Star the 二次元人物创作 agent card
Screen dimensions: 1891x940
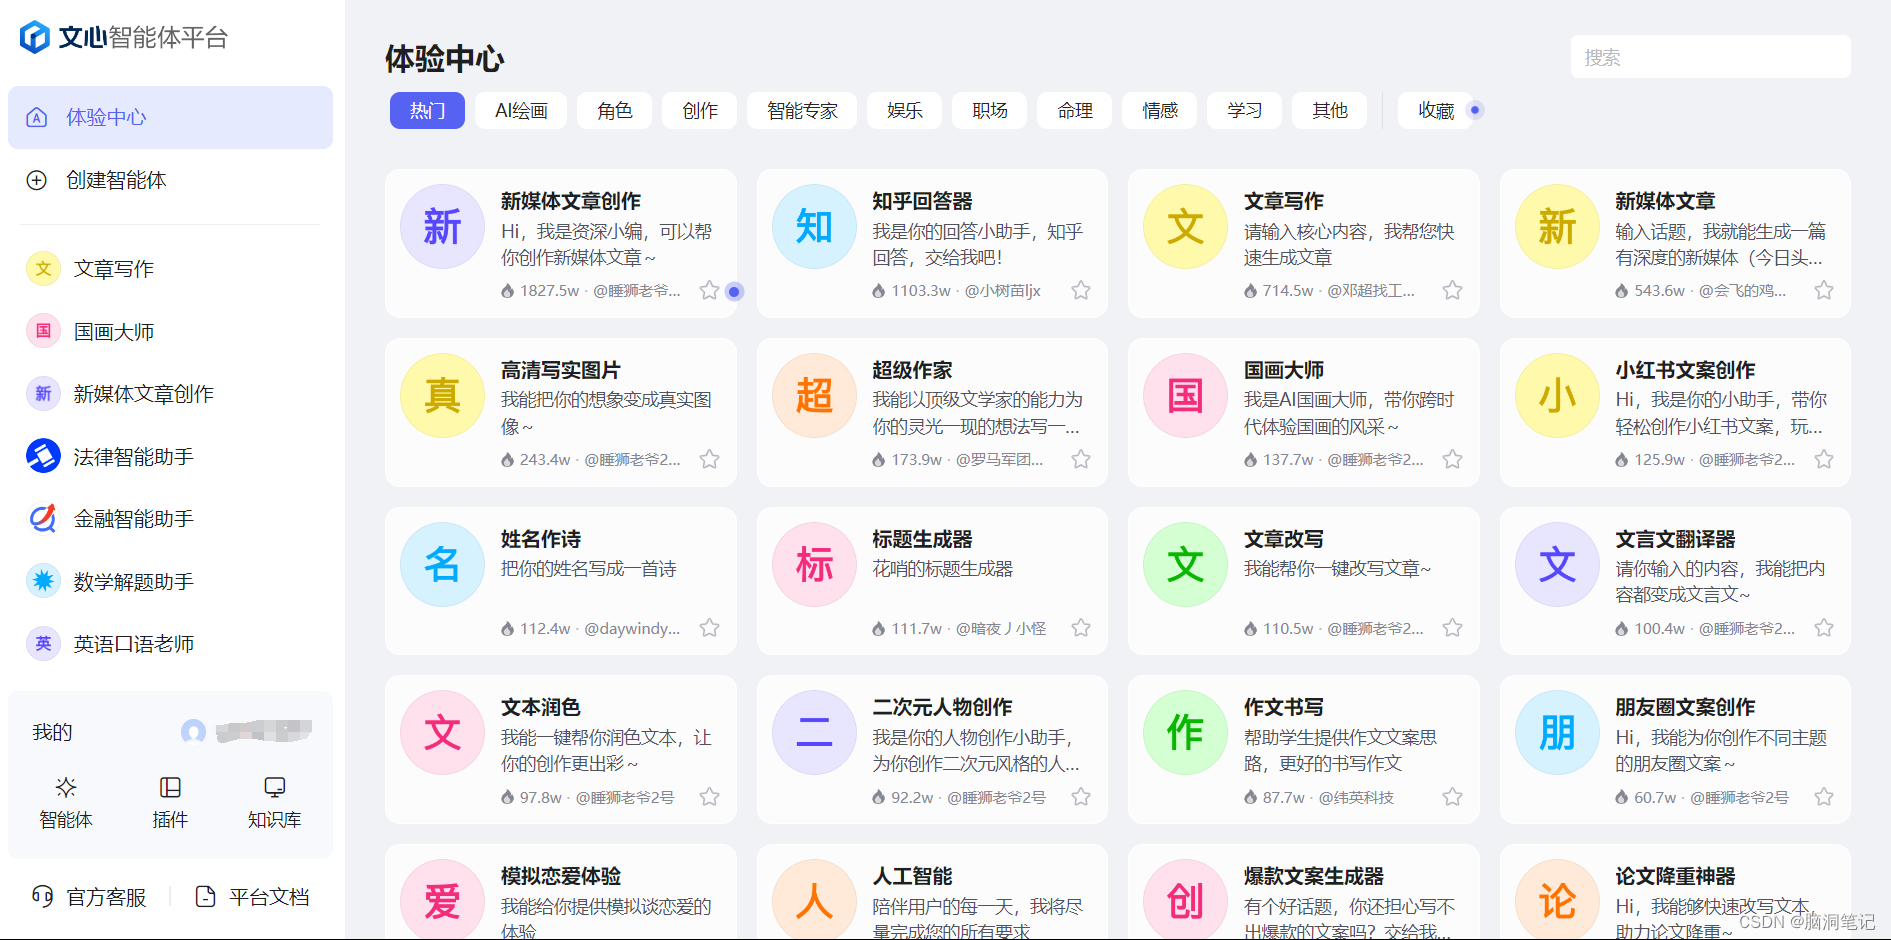pos(1081,797)
